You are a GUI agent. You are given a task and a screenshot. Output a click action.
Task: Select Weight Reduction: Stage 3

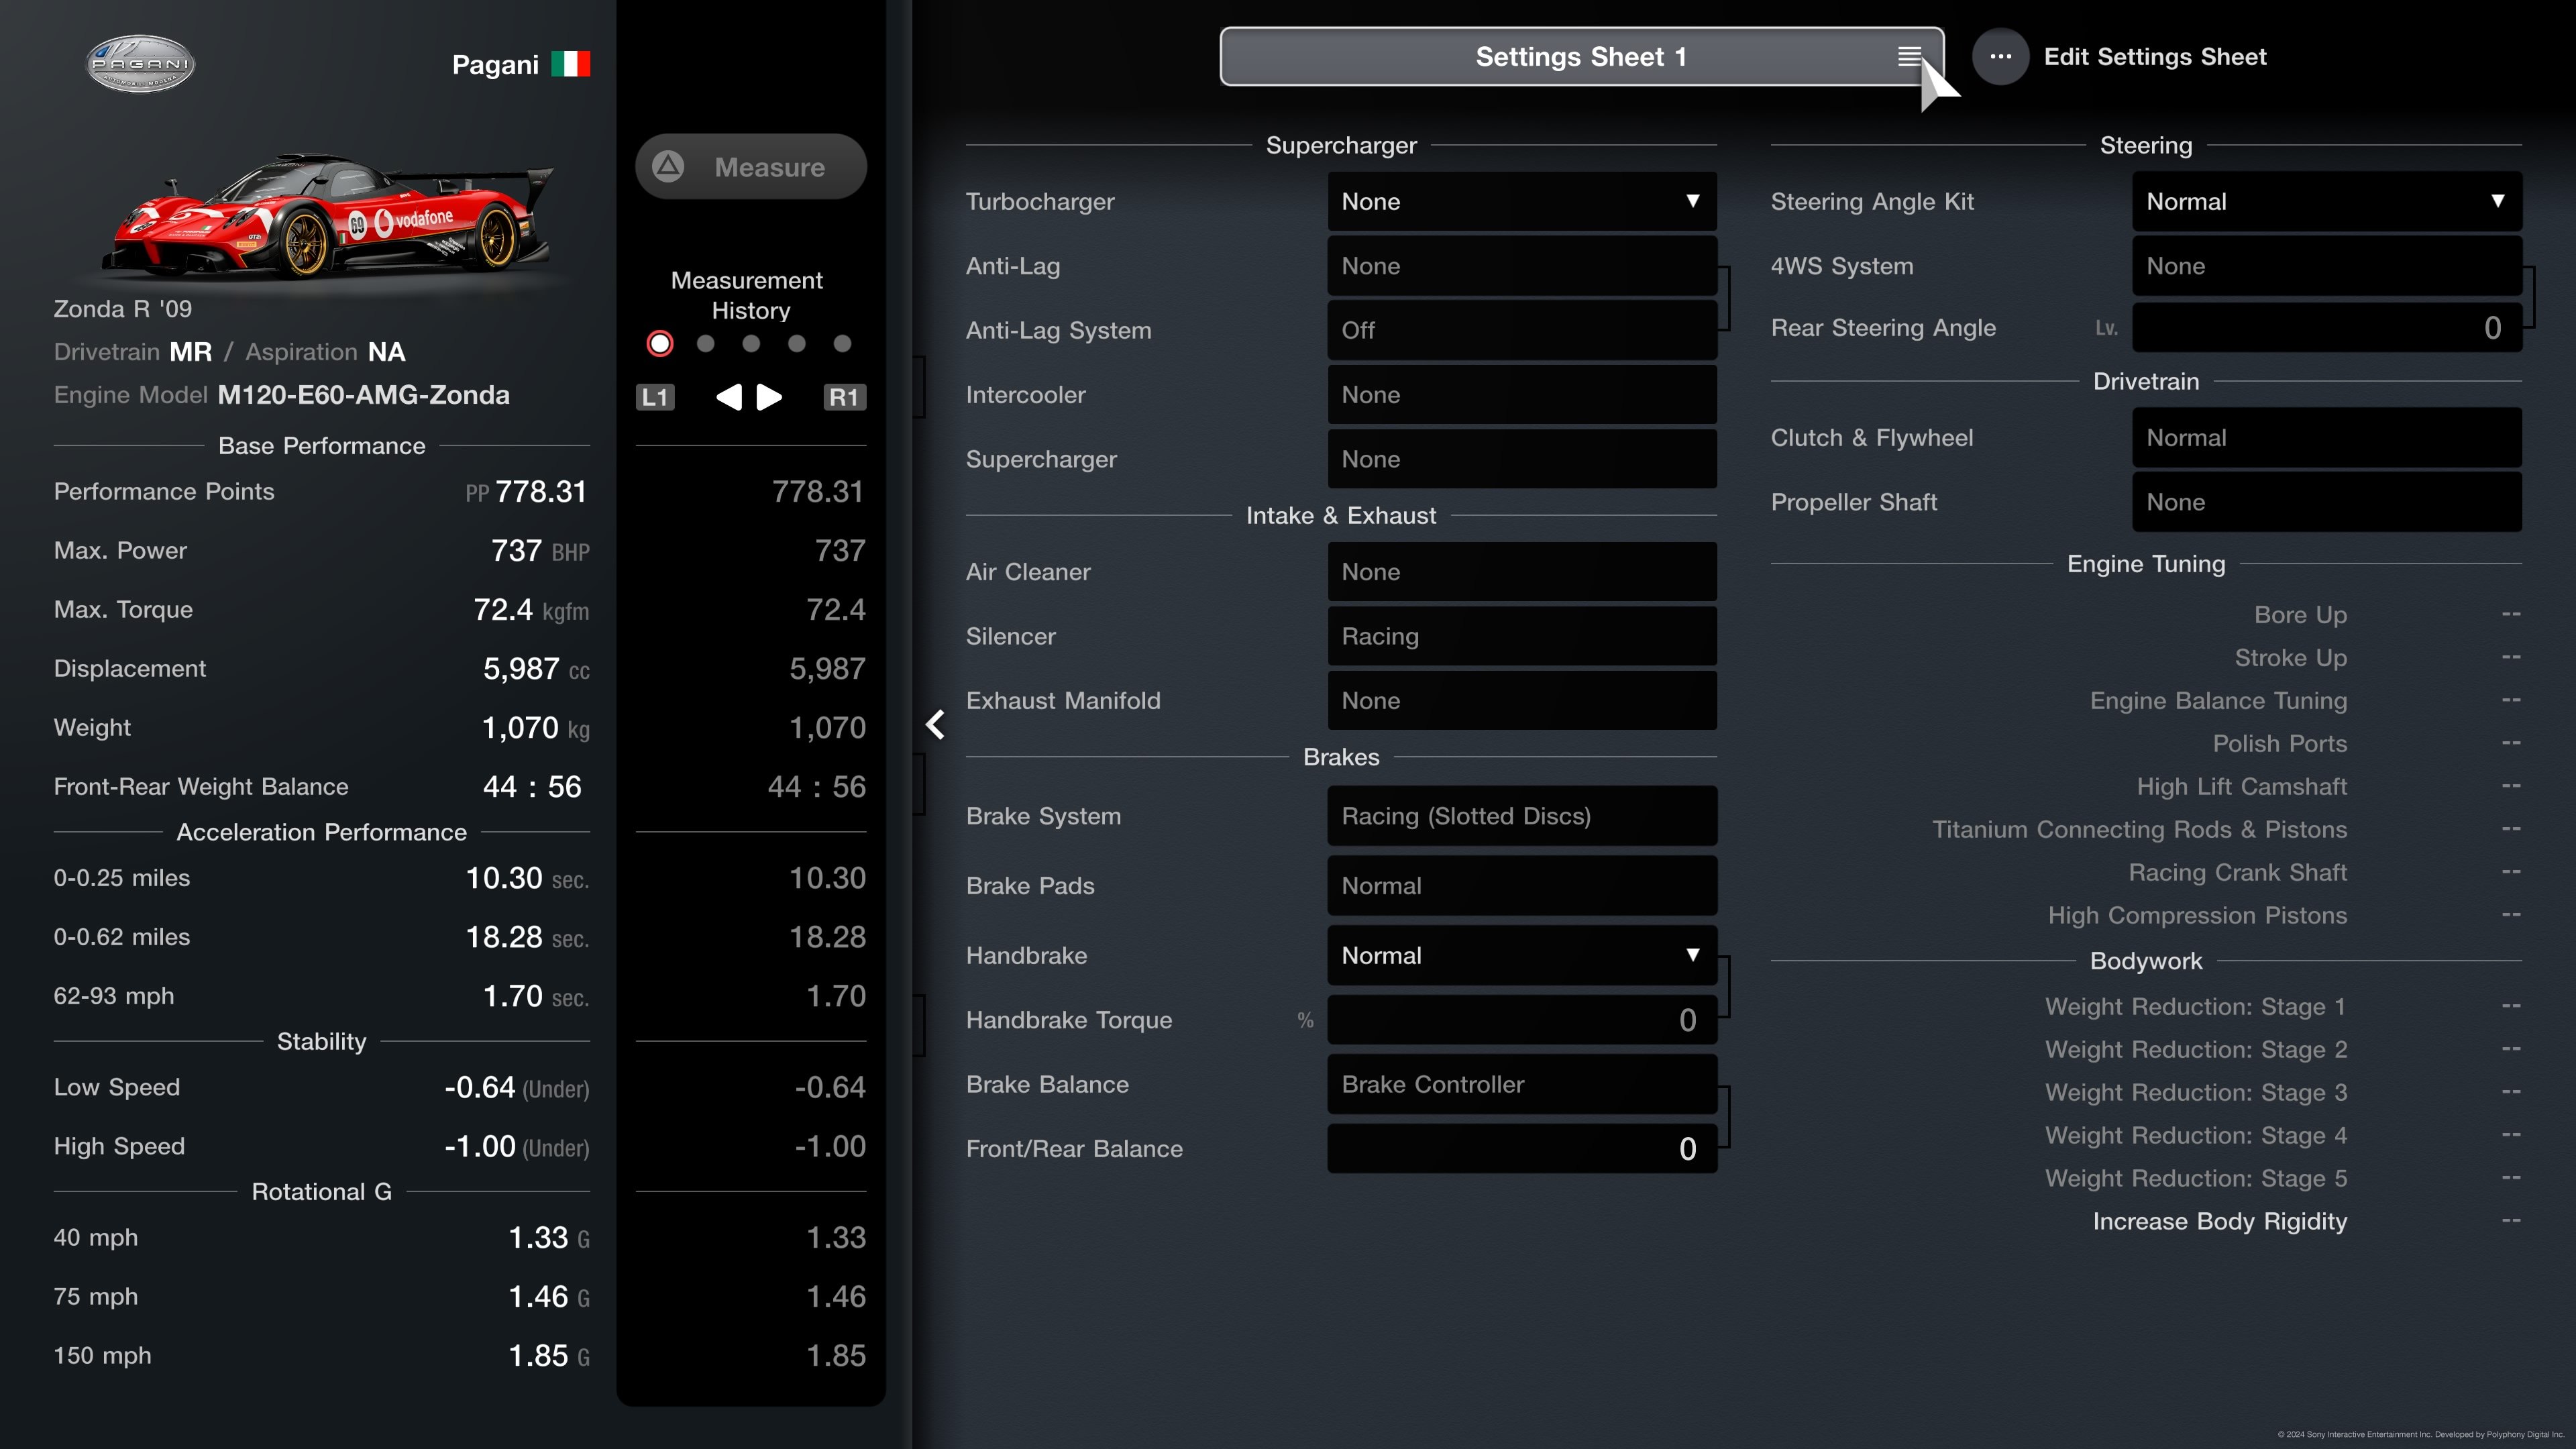pyautogui.click(x=2195, y=1093)
